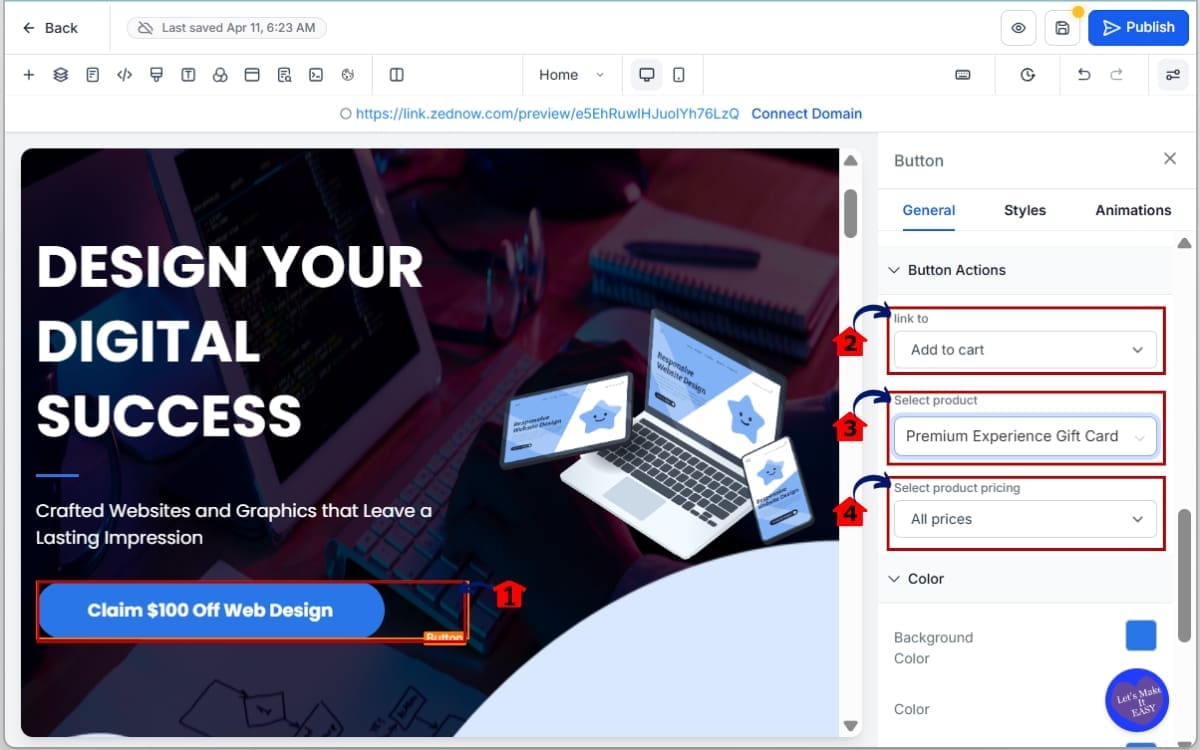Select the DESIGN YOUR DIGITAL SUCCESS headline

point(230,341)
